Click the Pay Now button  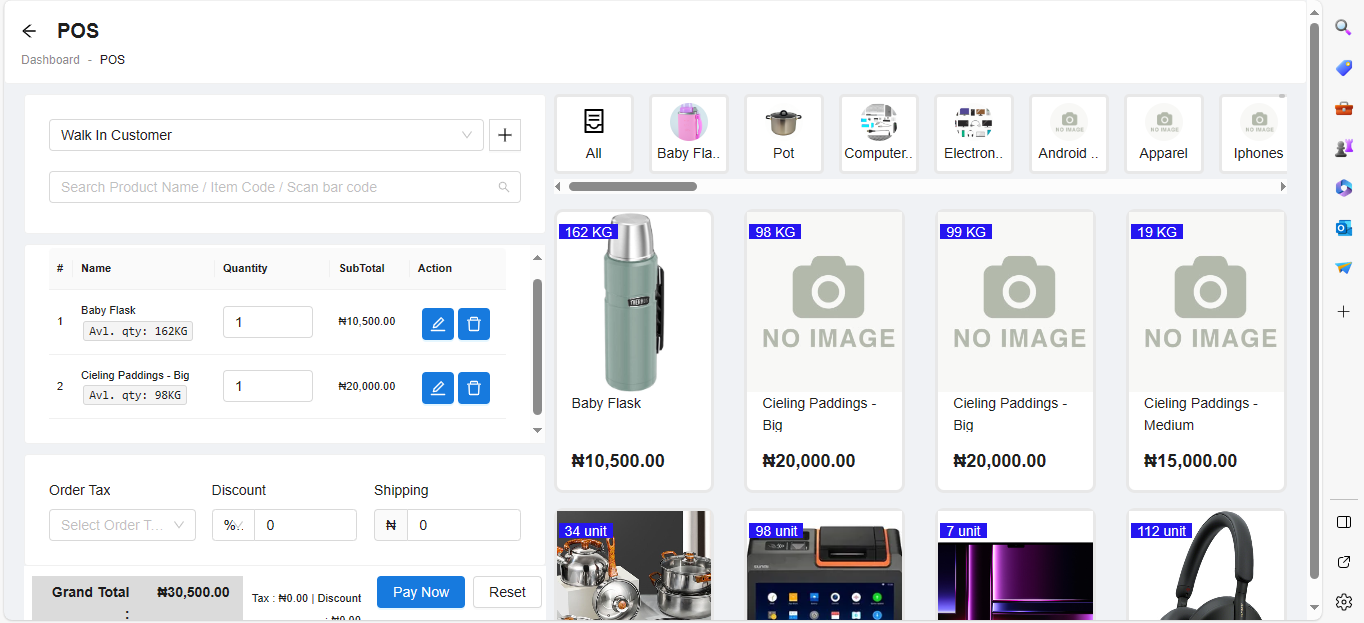click(x=421, y=592)
